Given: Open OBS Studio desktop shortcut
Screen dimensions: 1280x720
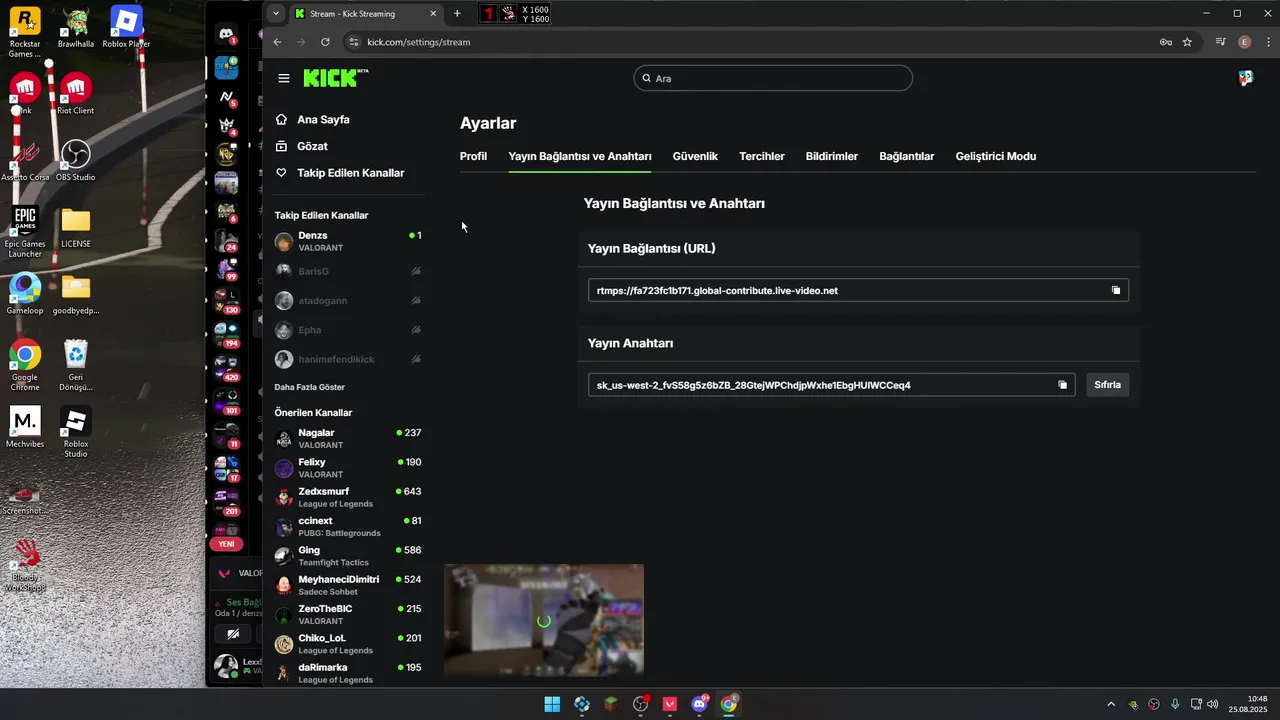Looking at the screenshot, I should click(76, 160).
